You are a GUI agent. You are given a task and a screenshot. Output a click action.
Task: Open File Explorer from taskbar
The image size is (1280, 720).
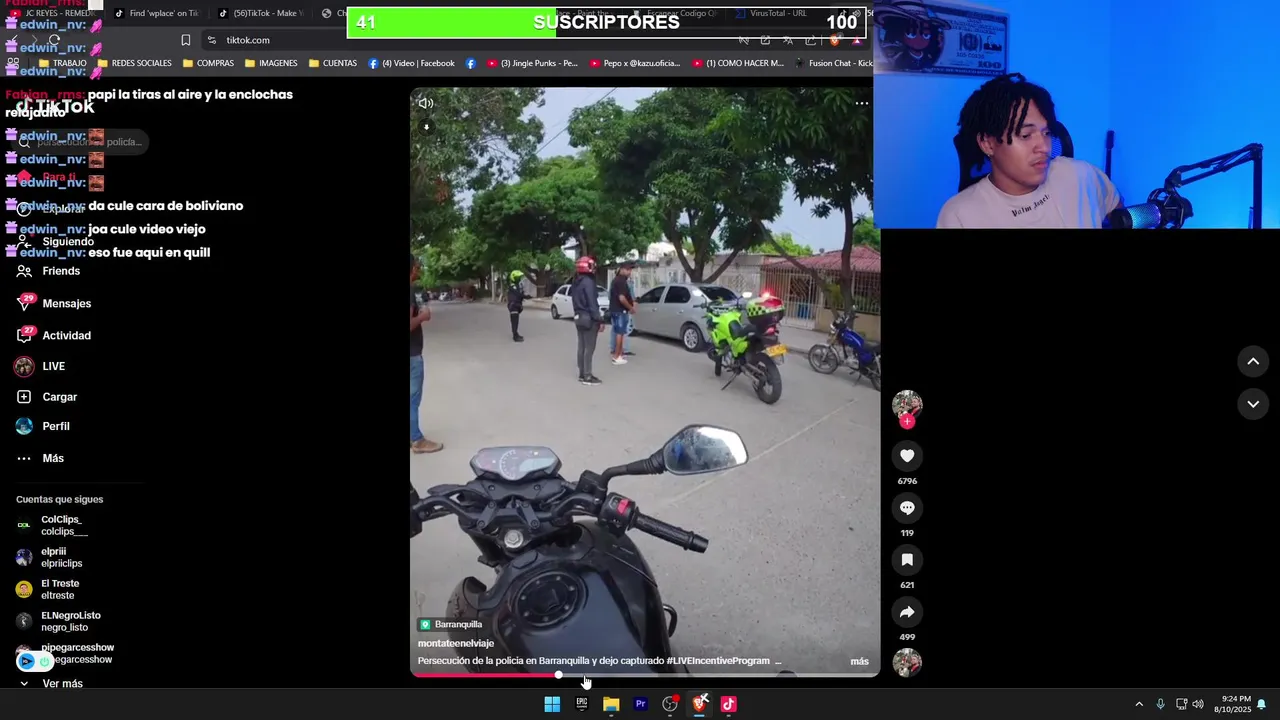pos(611,704)
